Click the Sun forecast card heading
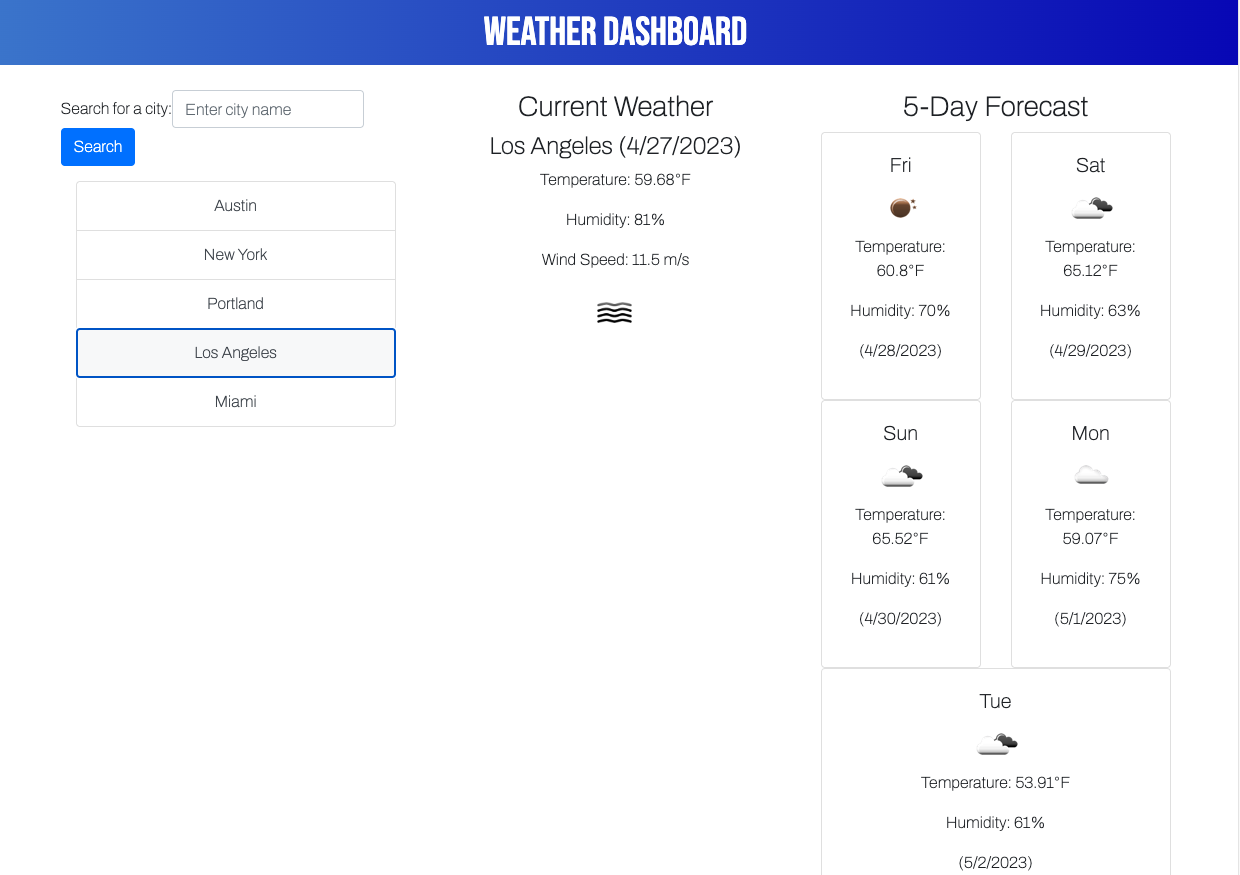Viewport: 1240px width, 875px height. pos(900,433)
